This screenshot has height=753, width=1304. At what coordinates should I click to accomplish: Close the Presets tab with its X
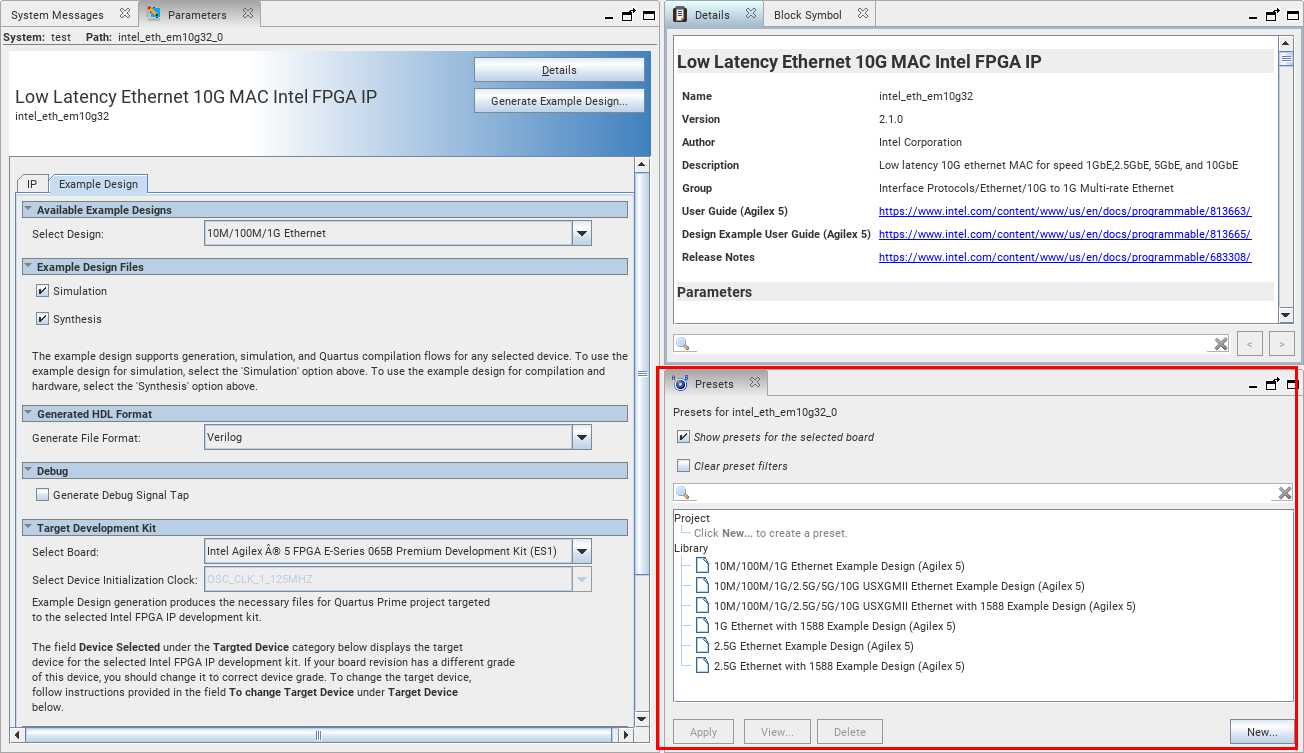(x=755, y=383)
